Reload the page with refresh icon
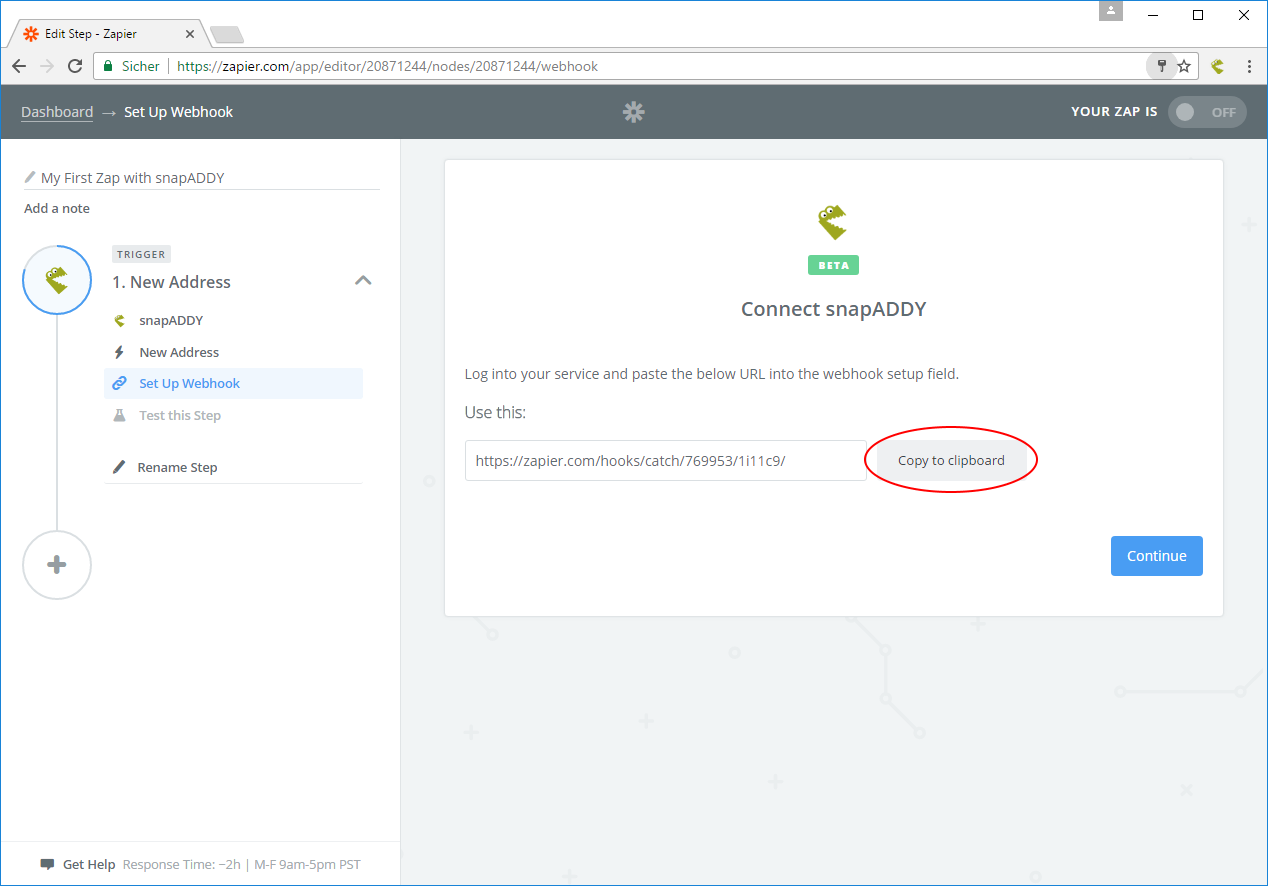Image resolution: width=1268 pixels, height=886 pixels. pos(75,66)
